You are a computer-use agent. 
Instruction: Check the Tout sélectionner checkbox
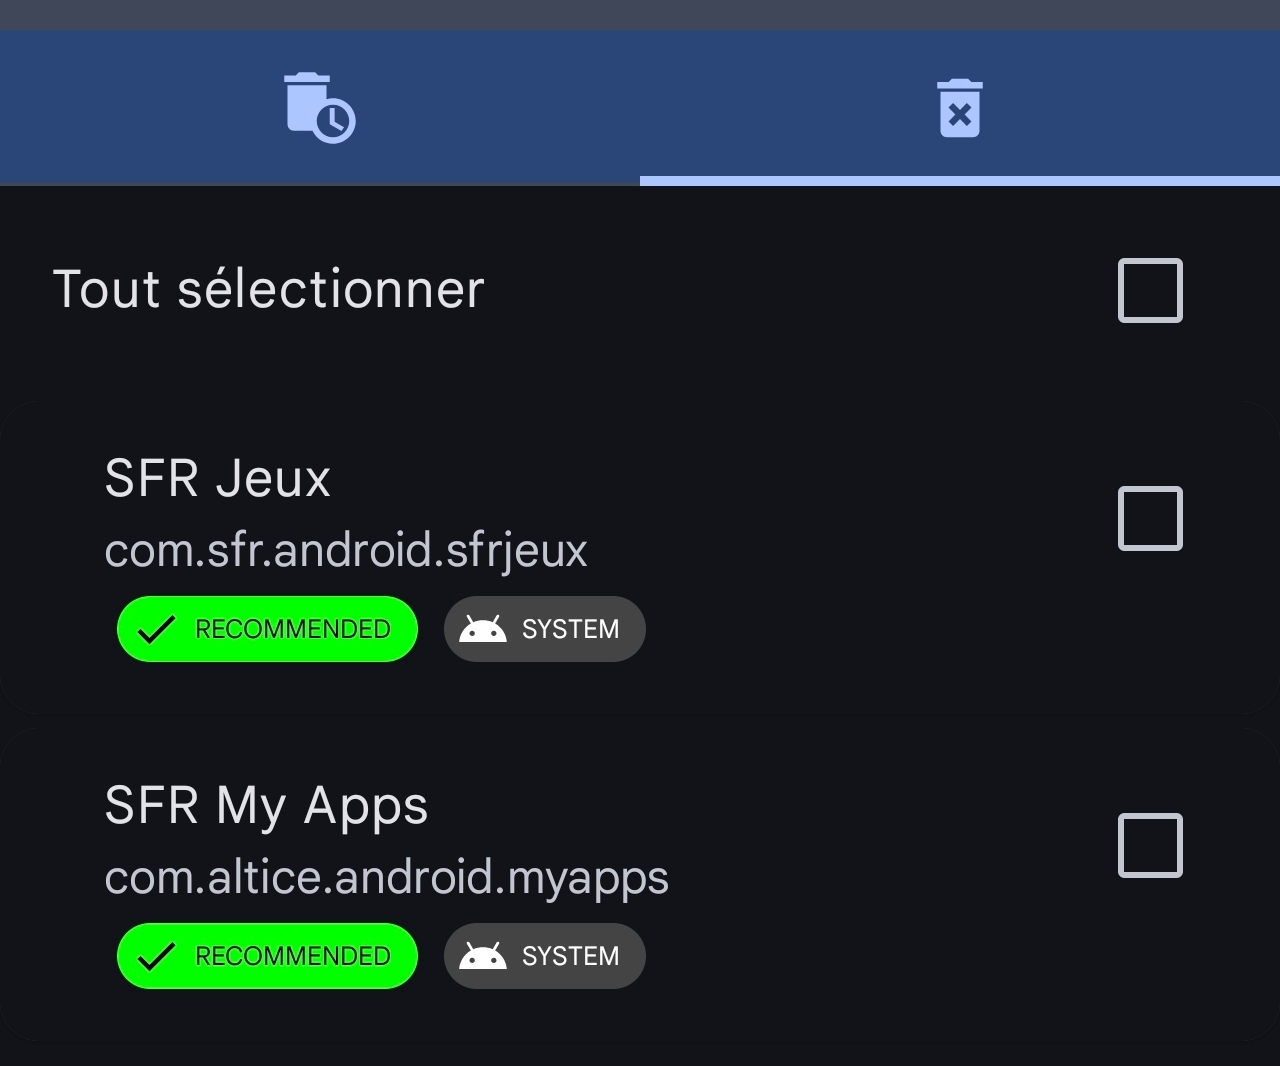pos(1150,290)
